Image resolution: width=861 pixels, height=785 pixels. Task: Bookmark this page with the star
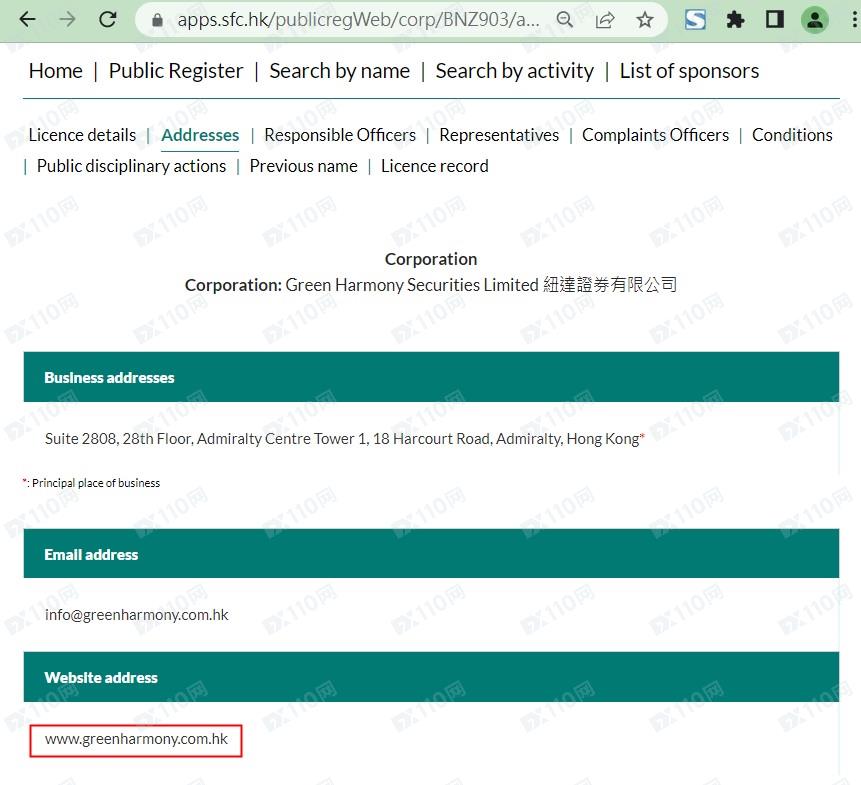click(645, 20)
